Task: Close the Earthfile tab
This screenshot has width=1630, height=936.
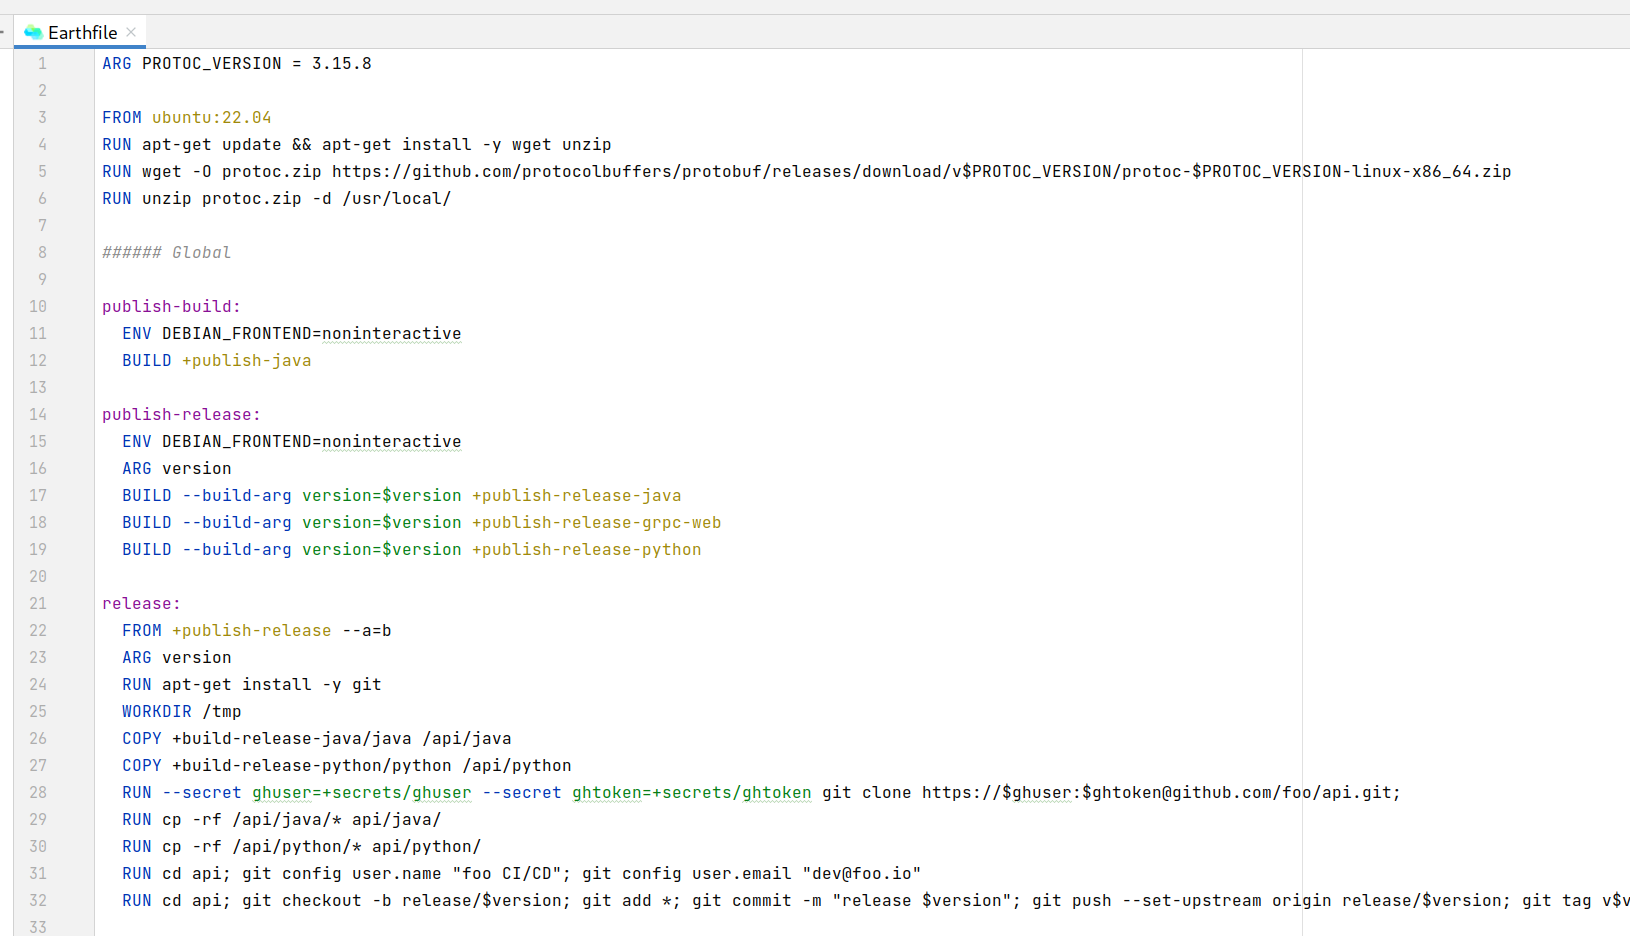Action: [x=131, y=32]
